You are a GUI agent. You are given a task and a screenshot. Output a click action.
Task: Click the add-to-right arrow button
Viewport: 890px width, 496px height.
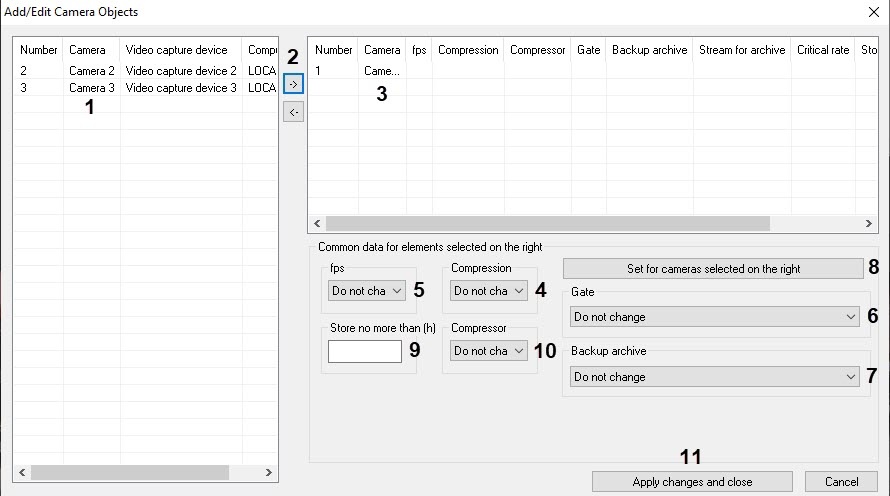point(293,85)
